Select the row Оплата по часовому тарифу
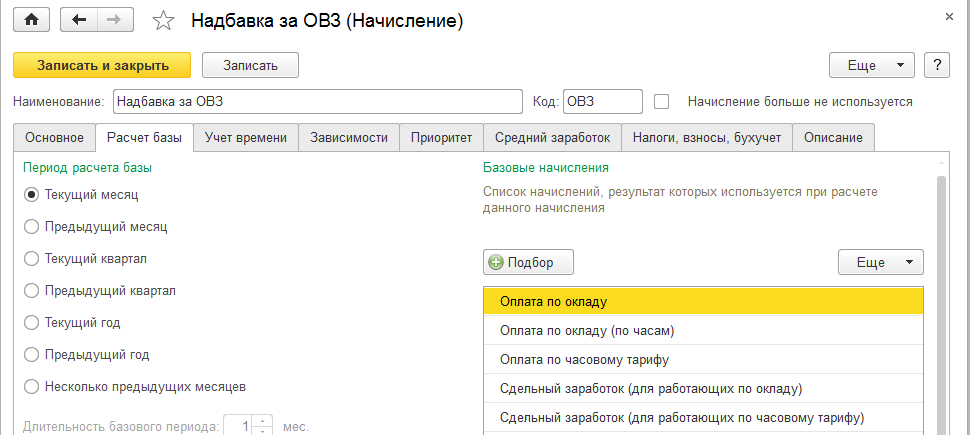970x435 pixels. pyautogui.click(x=703, y=360)
